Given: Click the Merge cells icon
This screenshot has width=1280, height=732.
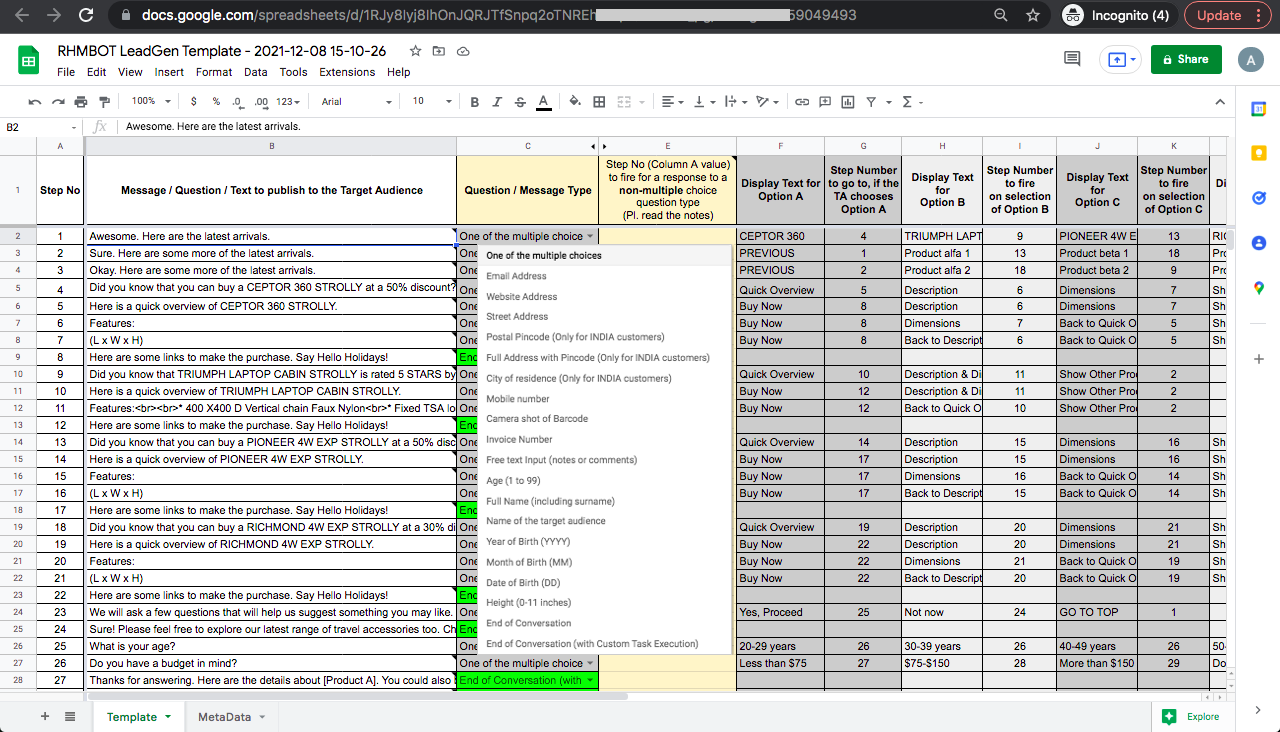Looking at the screenshot, I should coord(624,101).
